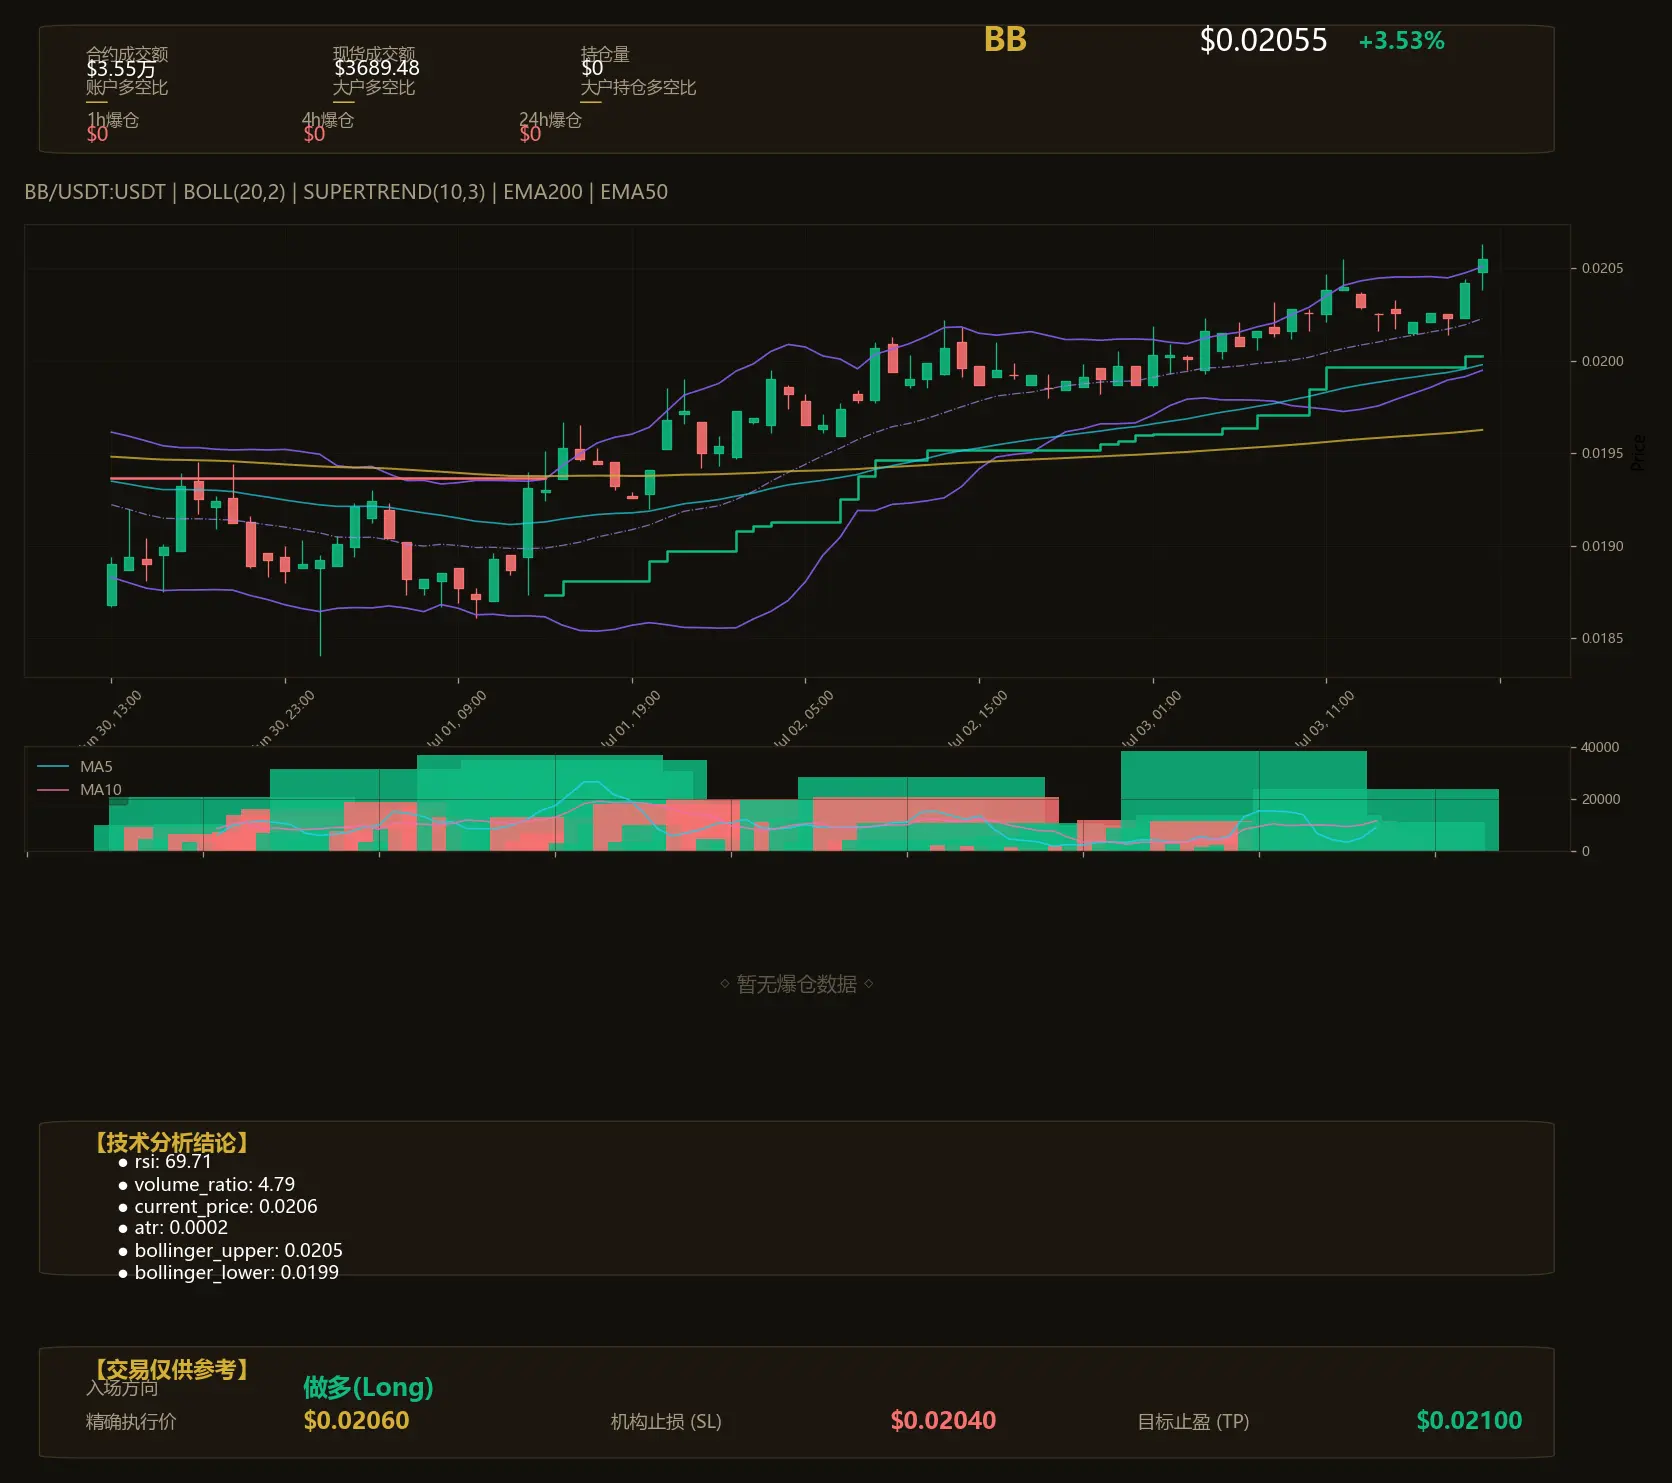Click the 暂无爆仓数据 placeholder text
Viewport: 1672px width, 1483px height.
pyautogui.click(x=797, y=984)
